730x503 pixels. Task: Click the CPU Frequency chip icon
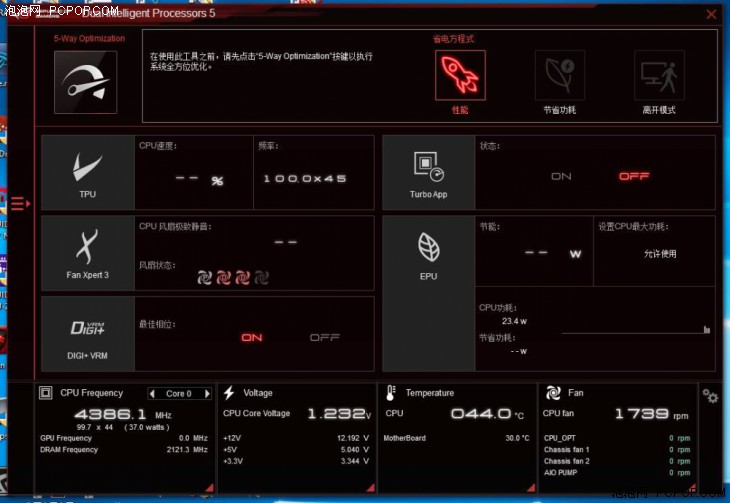46,393
